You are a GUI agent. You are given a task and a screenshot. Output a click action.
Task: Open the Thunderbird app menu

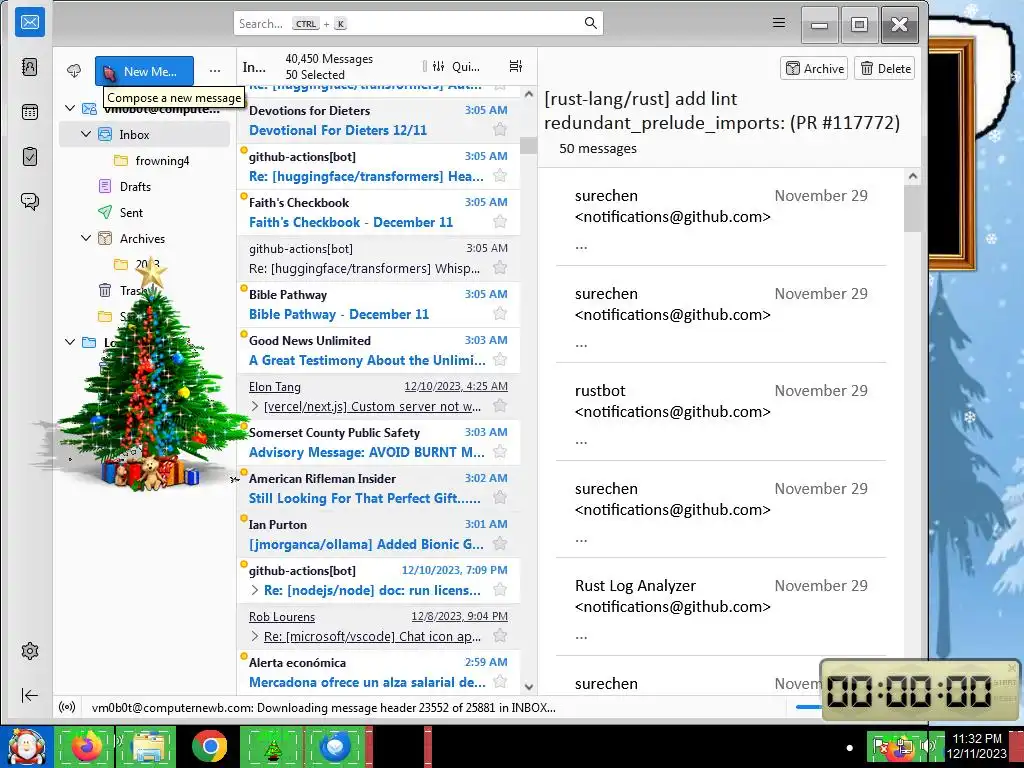[x=778, y=23]
